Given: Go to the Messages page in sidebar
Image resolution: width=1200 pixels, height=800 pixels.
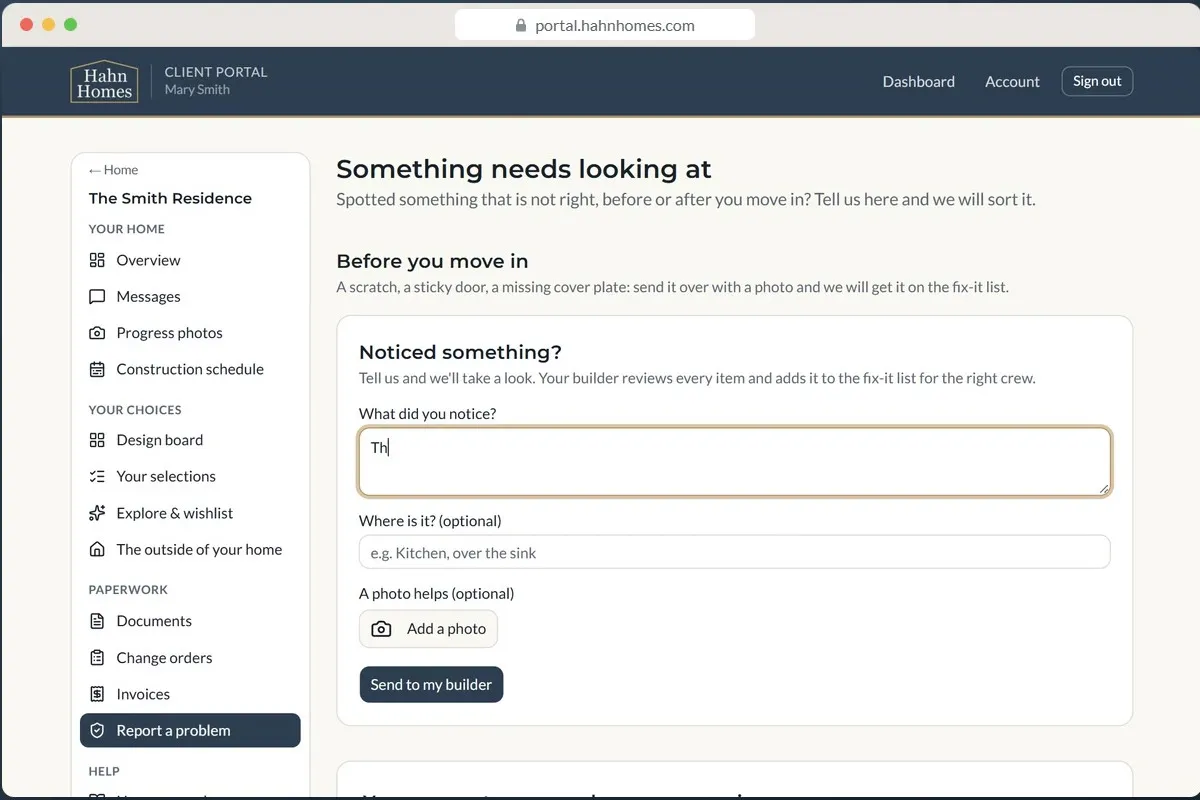Looking at the screenshot, I should (190, 297).
